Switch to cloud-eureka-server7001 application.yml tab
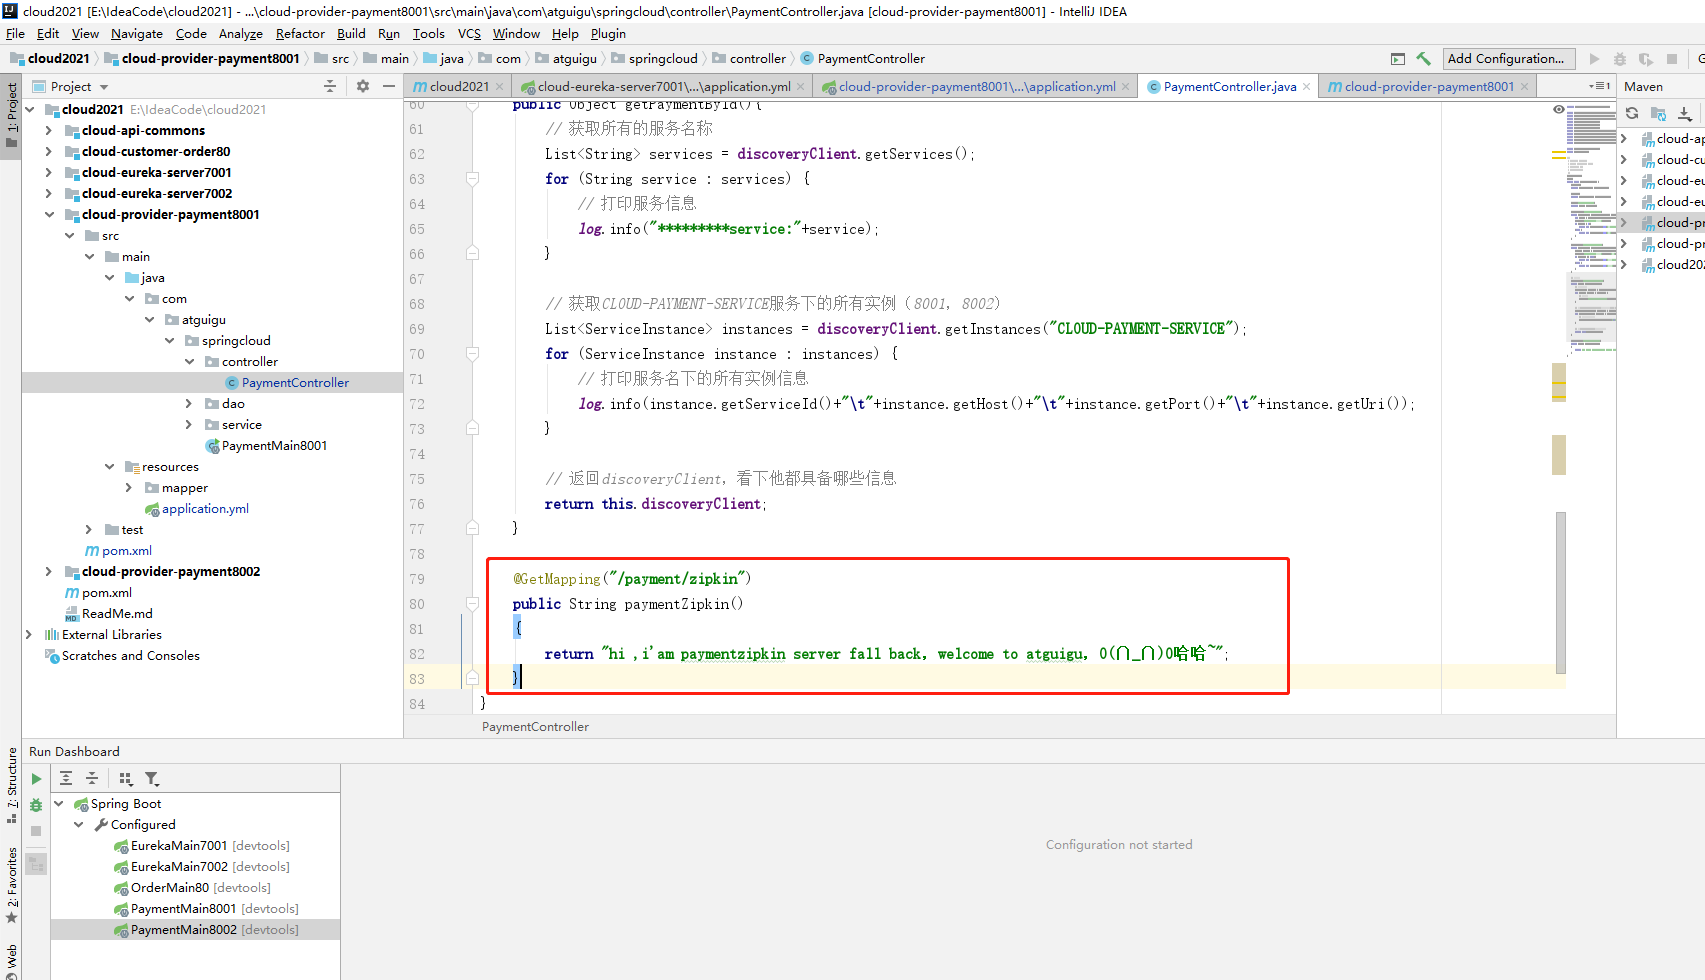Viewport: 1705px width, 980px height. [663, 87]
